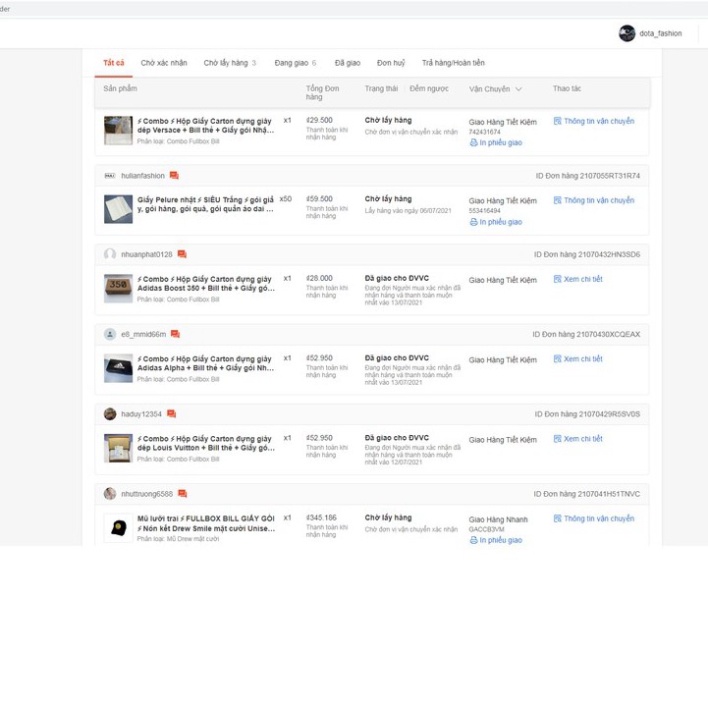Print delivery slip for order 742431674
The image size is (708, 708).
click(x=496, y=143)
